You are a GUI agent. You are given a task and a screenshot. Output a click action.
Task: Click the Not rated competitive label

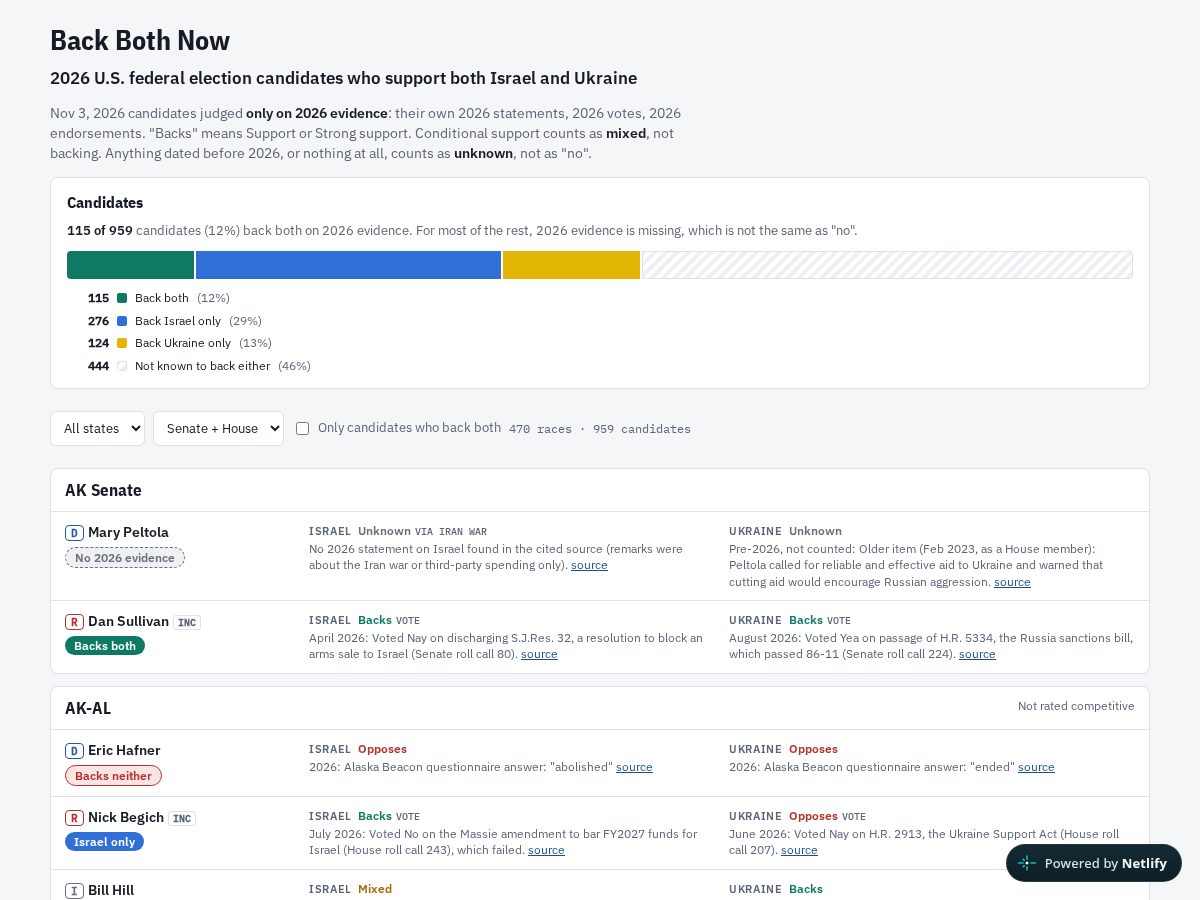1076,706
